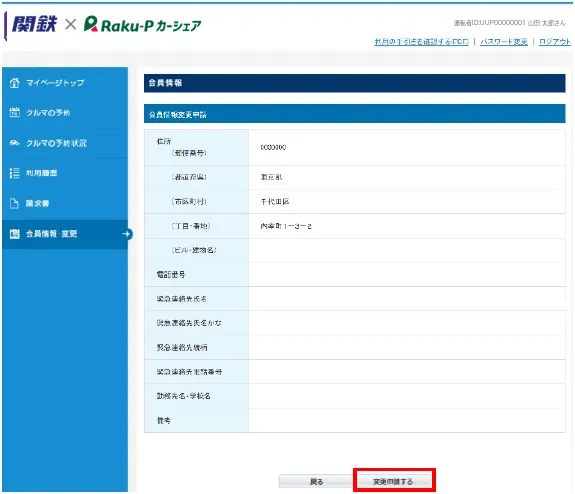Viewport: 575px width, 494px height.
Task: Click the 緊急連絡先続柄 label
Action: click(x=182, y=347)
